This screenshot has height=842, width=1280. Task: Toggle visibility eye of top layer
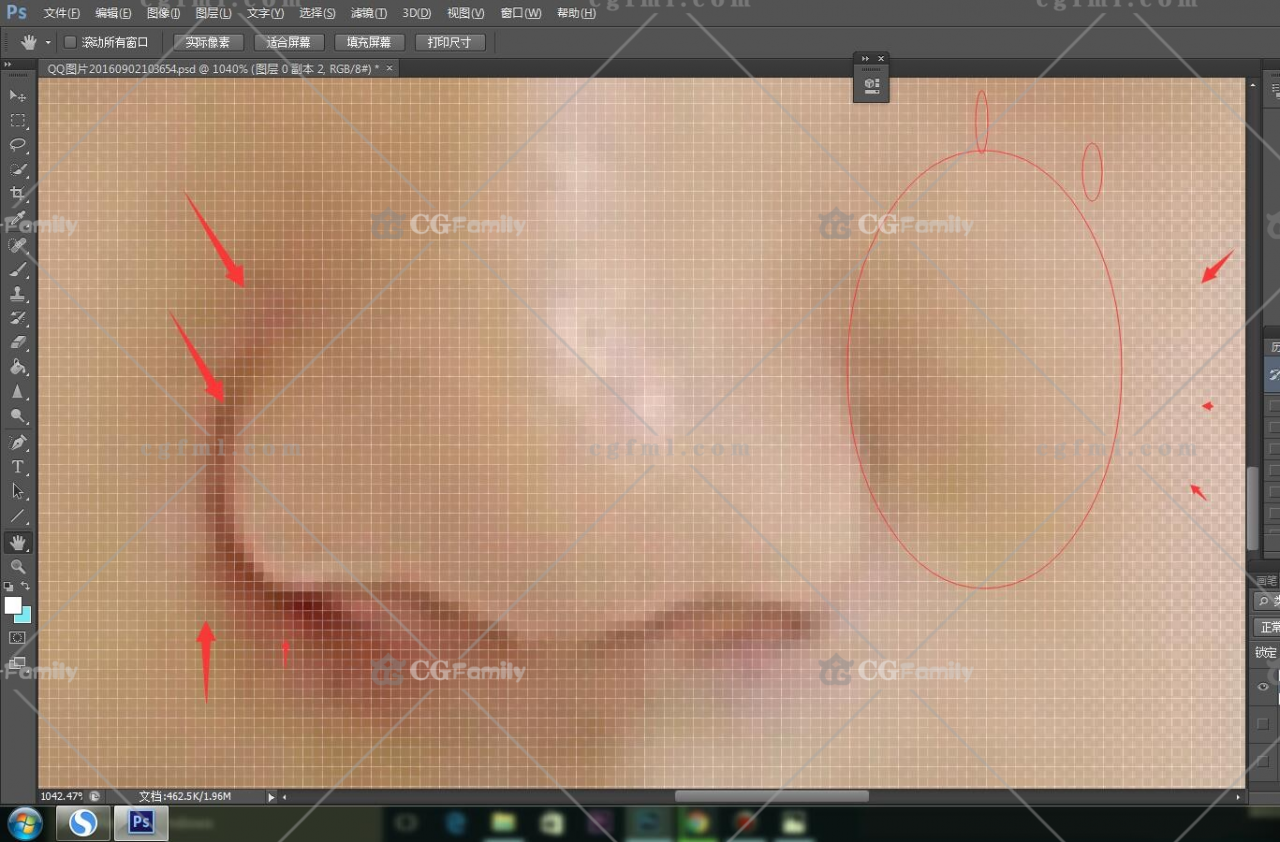pyautogui.click(x=1263, y=687)
